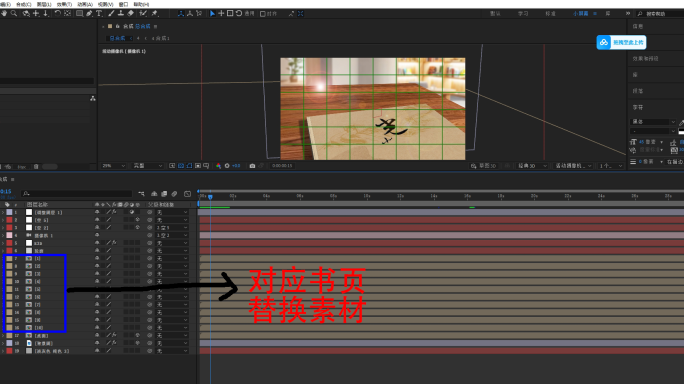
Task: Switch to the small screen workspace tab
Action: (x=580, y=14)
